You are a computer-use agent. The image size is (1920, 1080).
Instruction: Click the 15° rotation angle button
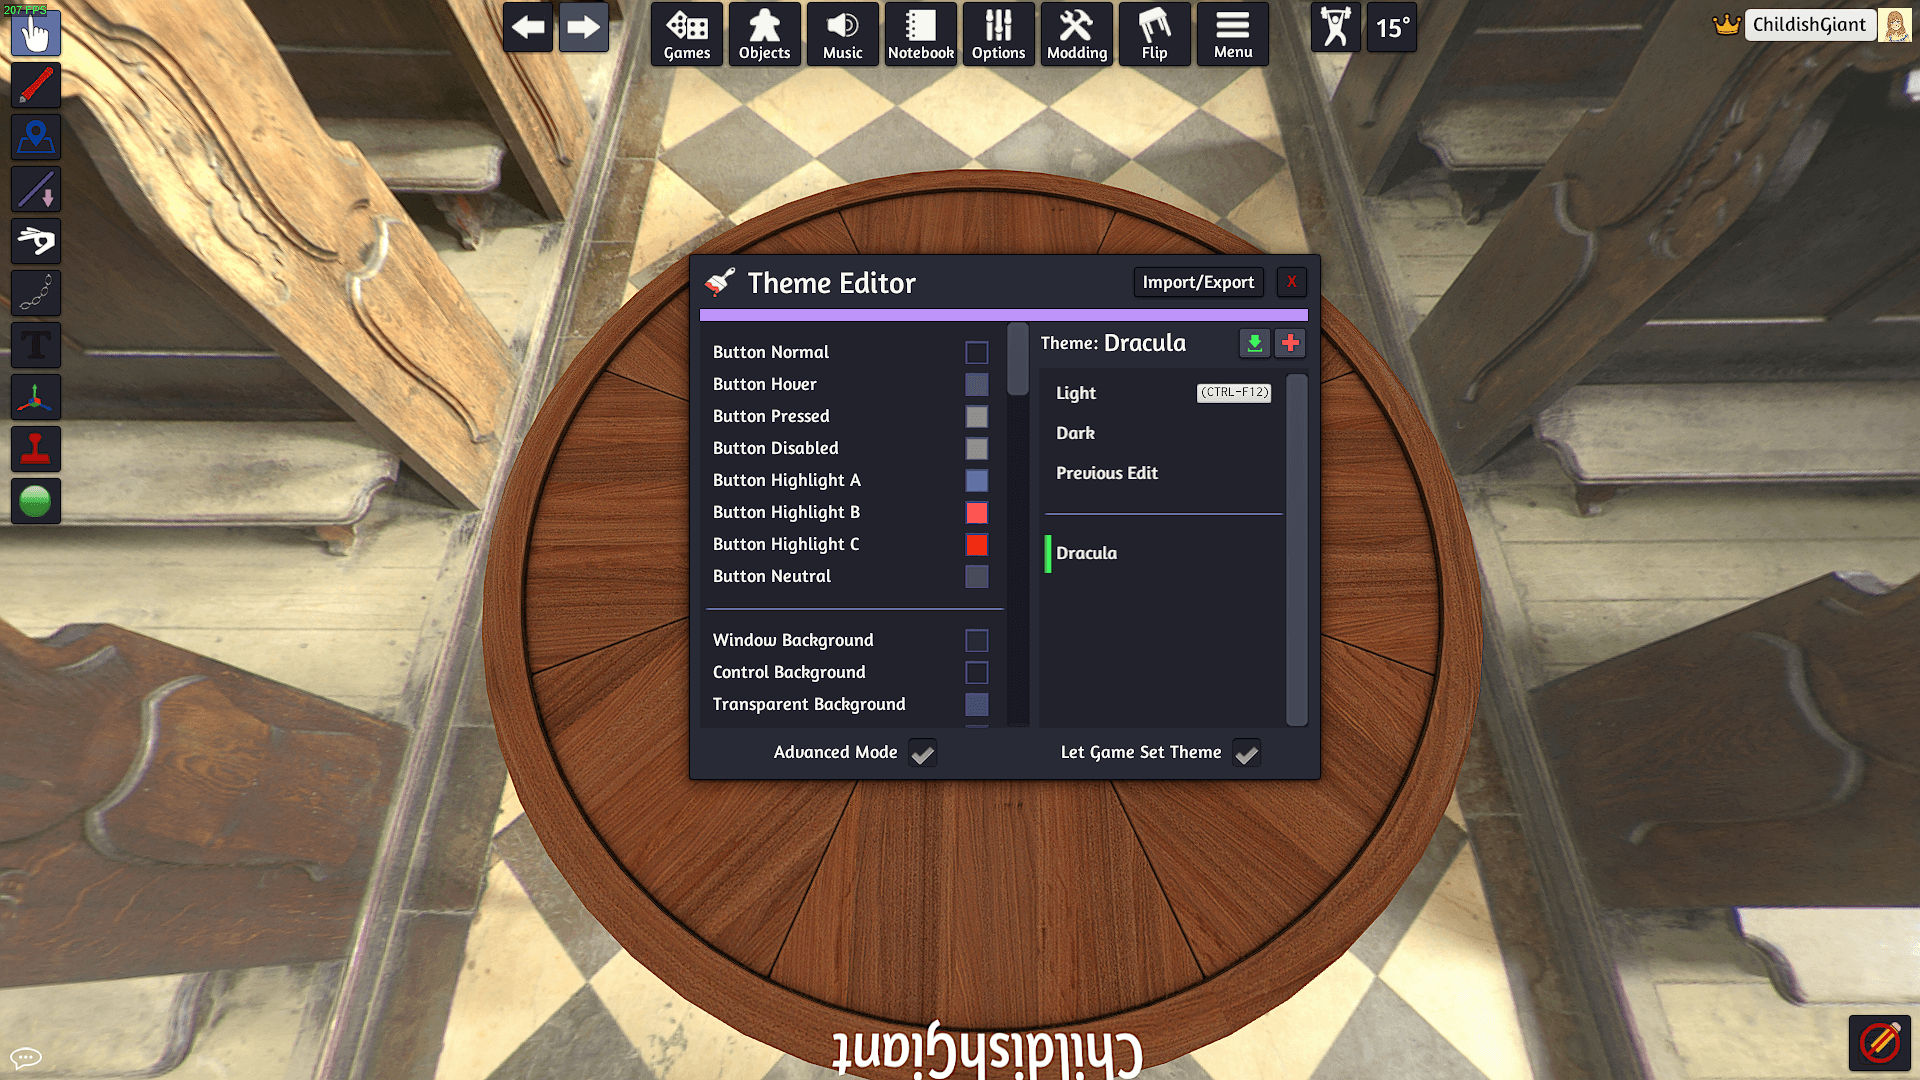[x=1392, y=27]
